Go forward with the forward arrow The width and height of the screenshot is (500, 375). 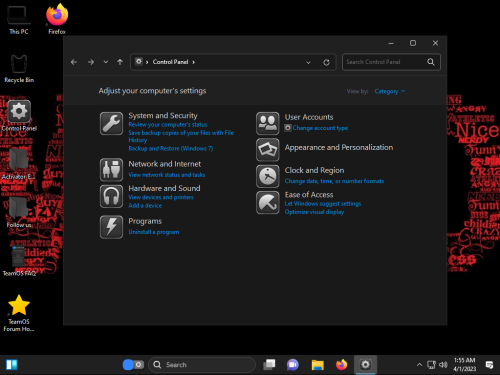[91, 62]
